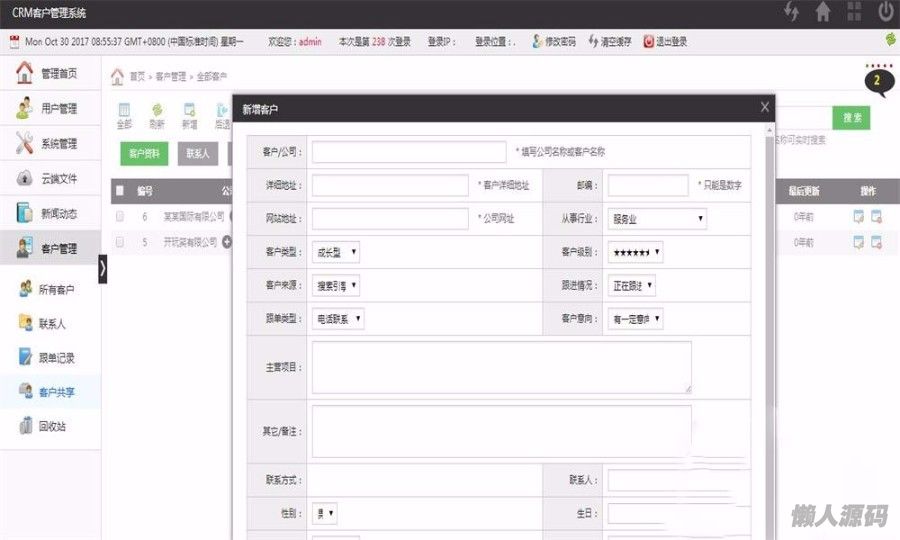Click the green 搜索 search button
900x540 pixels.
pos(852,118)
